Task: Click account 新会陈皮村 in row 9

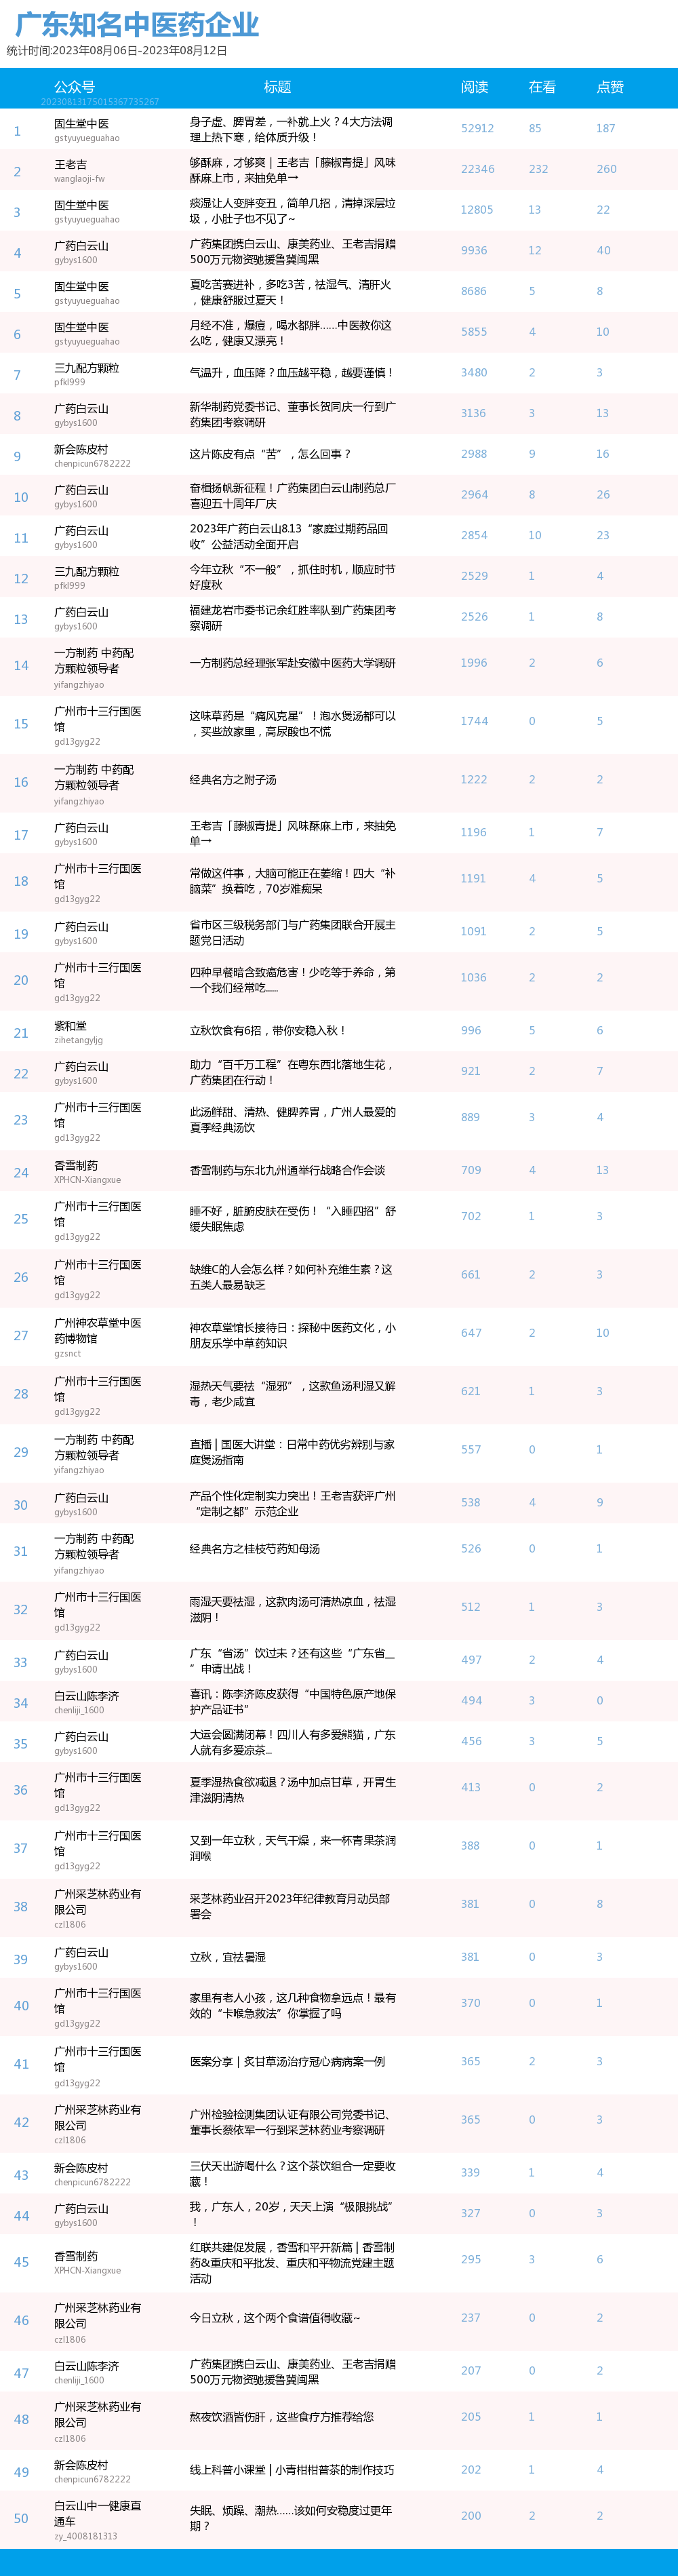Action: (x=81, y=449)
